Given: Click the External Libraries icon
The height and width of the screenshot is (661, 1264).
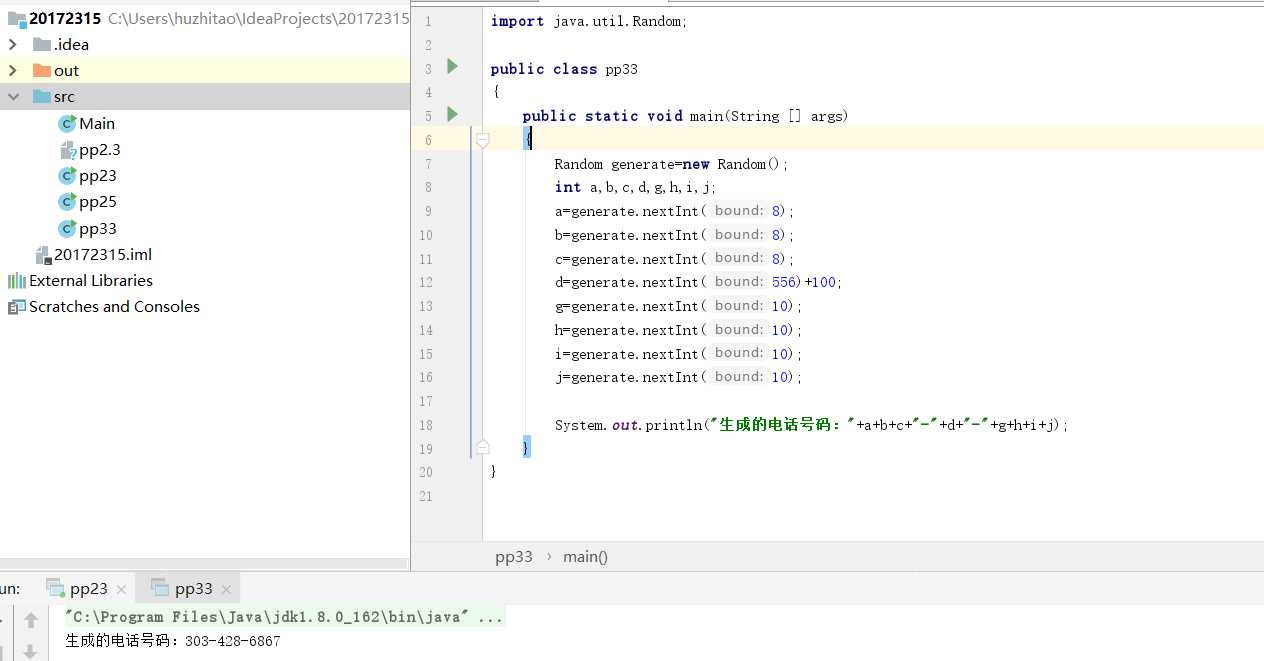Looking at the screenshot, I should [x=17, y=281].
